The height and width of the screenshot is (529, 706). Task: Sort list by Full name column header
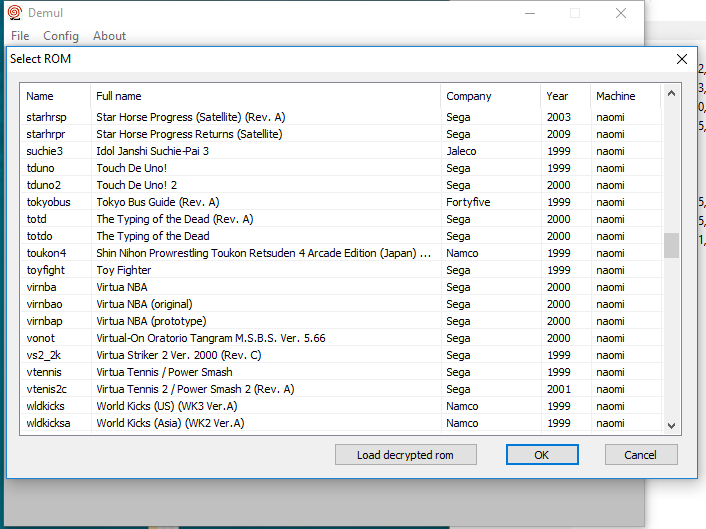tap(265, 96)
